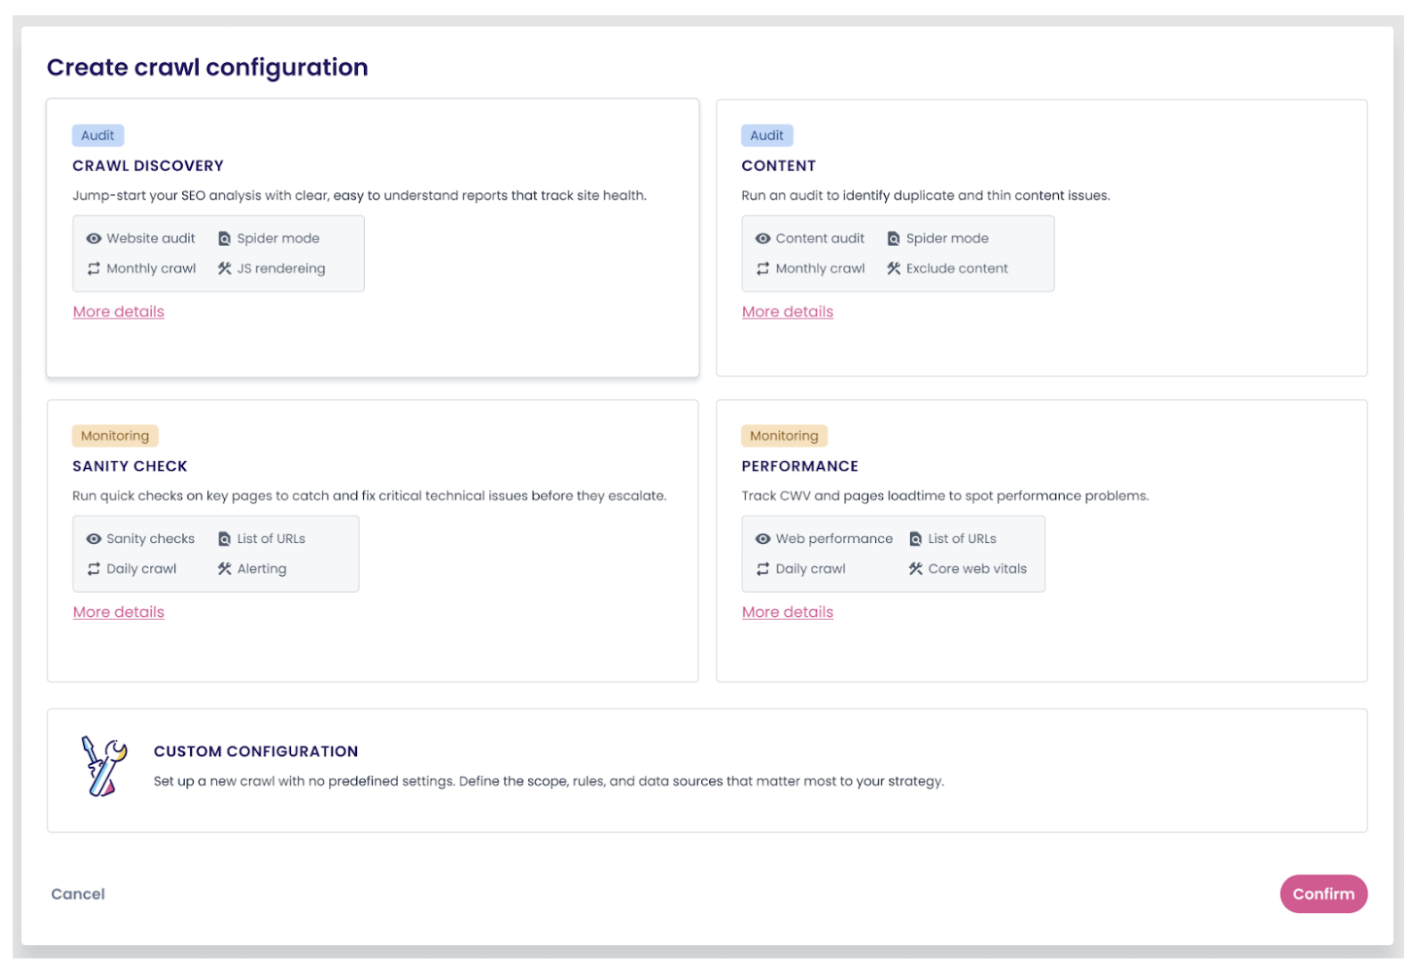Click the Monitoring badge on Performance card
Viewport: 1414px width, 970px height.
[784, 435]
